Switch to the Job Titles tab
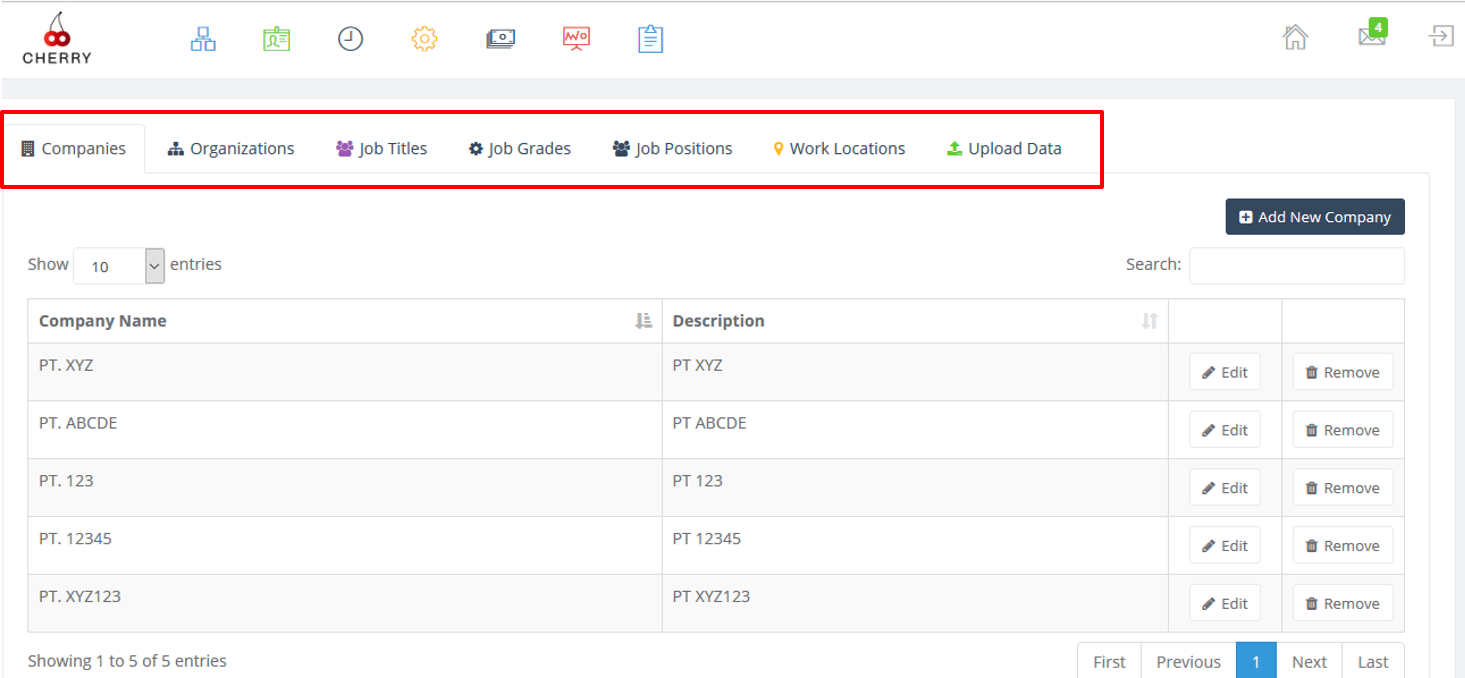 point(381,148)
